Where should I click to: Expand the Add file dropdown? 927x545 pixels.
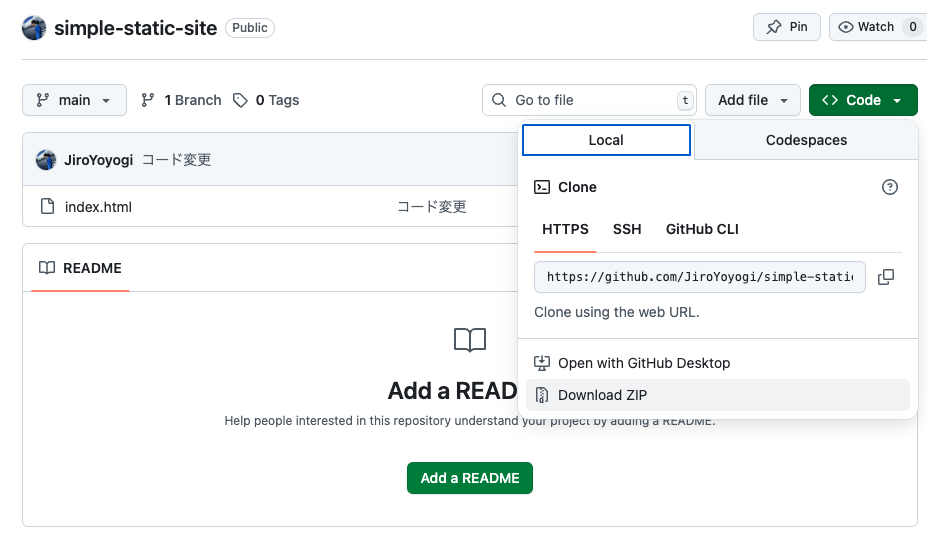click(x=753, y=100)
